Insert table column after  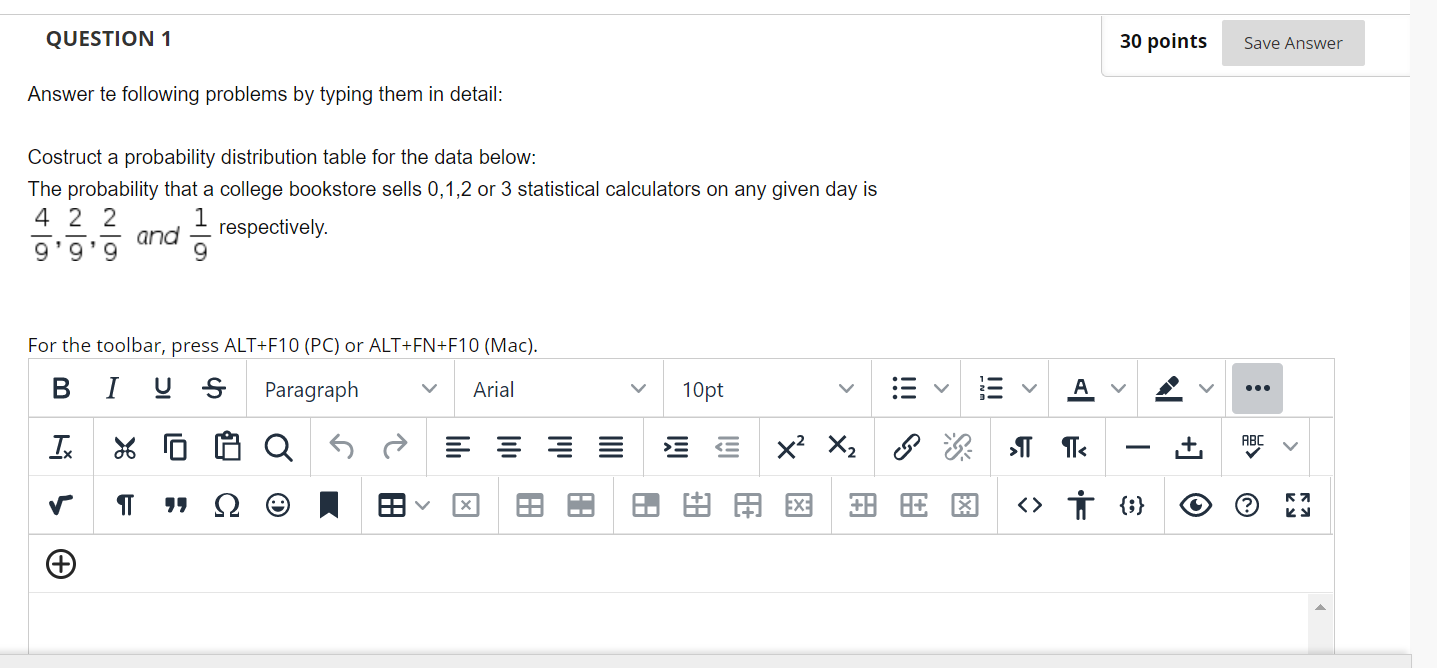click(x=913, y=507)
